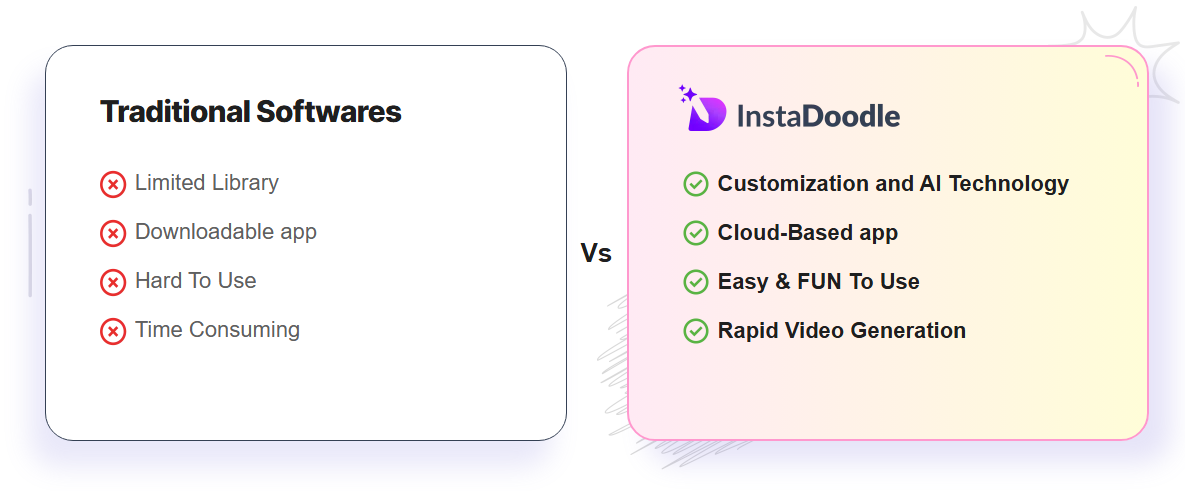
Task: Click Easy & FUN To Use text
Action: pyautogui.click(x=818, y=282)
